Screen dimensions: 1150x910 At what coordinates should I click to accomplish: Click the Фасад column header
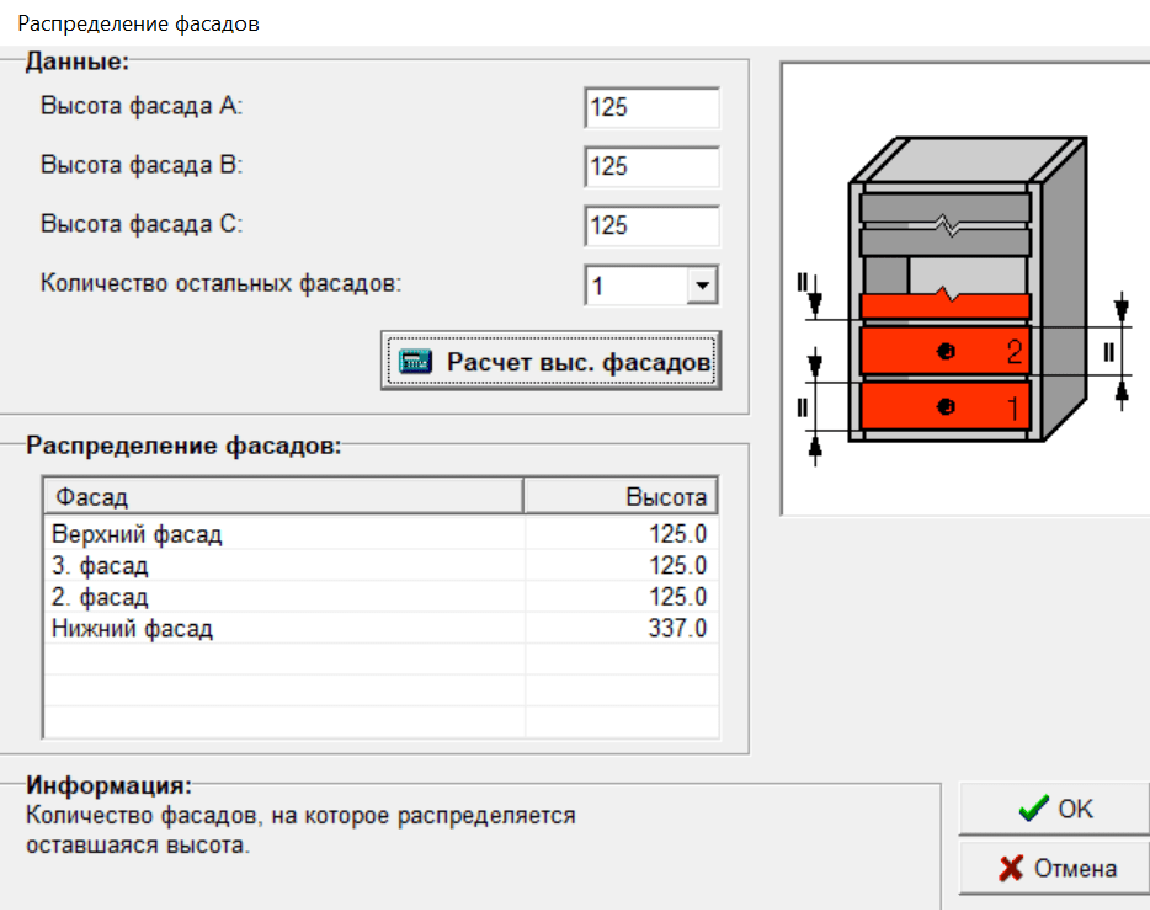pyautogui.click(x=283, y=497)
